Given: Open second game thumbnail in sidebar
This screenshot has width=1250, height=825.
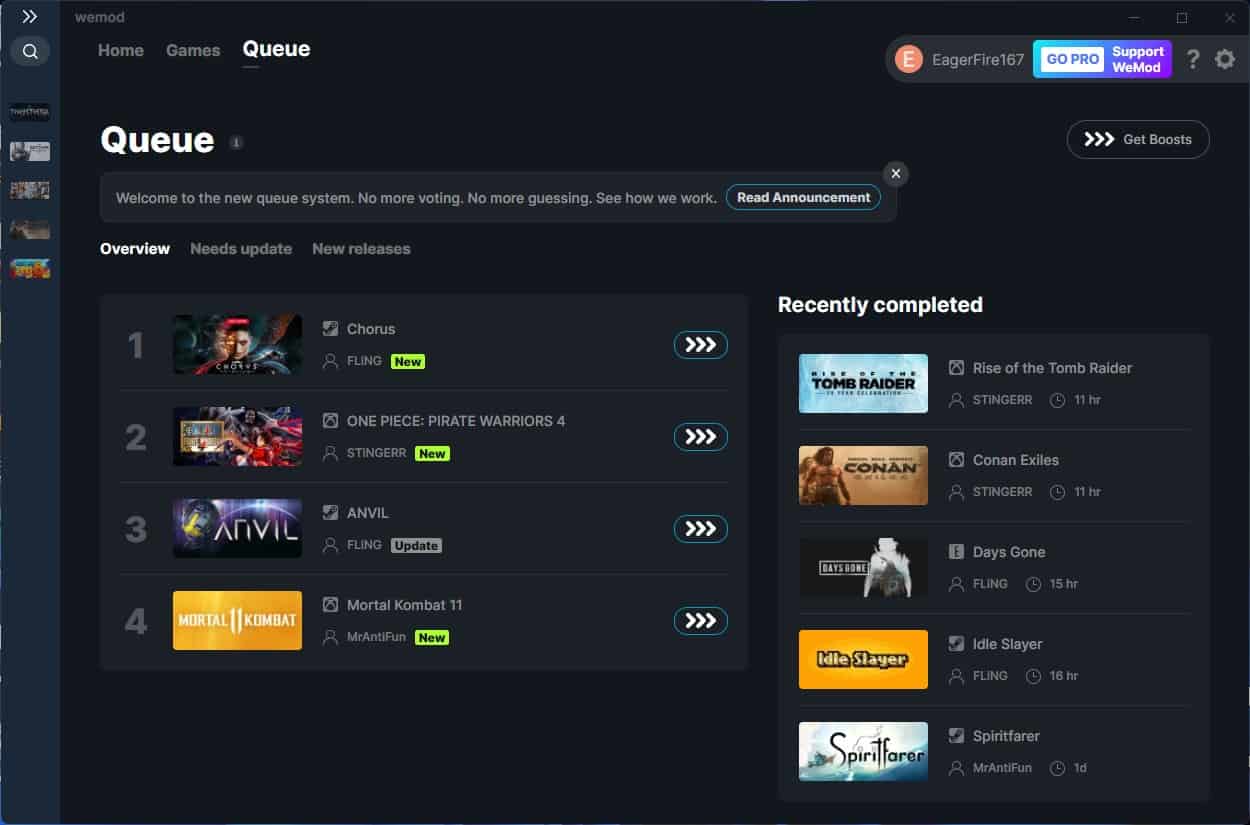Looking at the screenshot, I should pos(30,151).
